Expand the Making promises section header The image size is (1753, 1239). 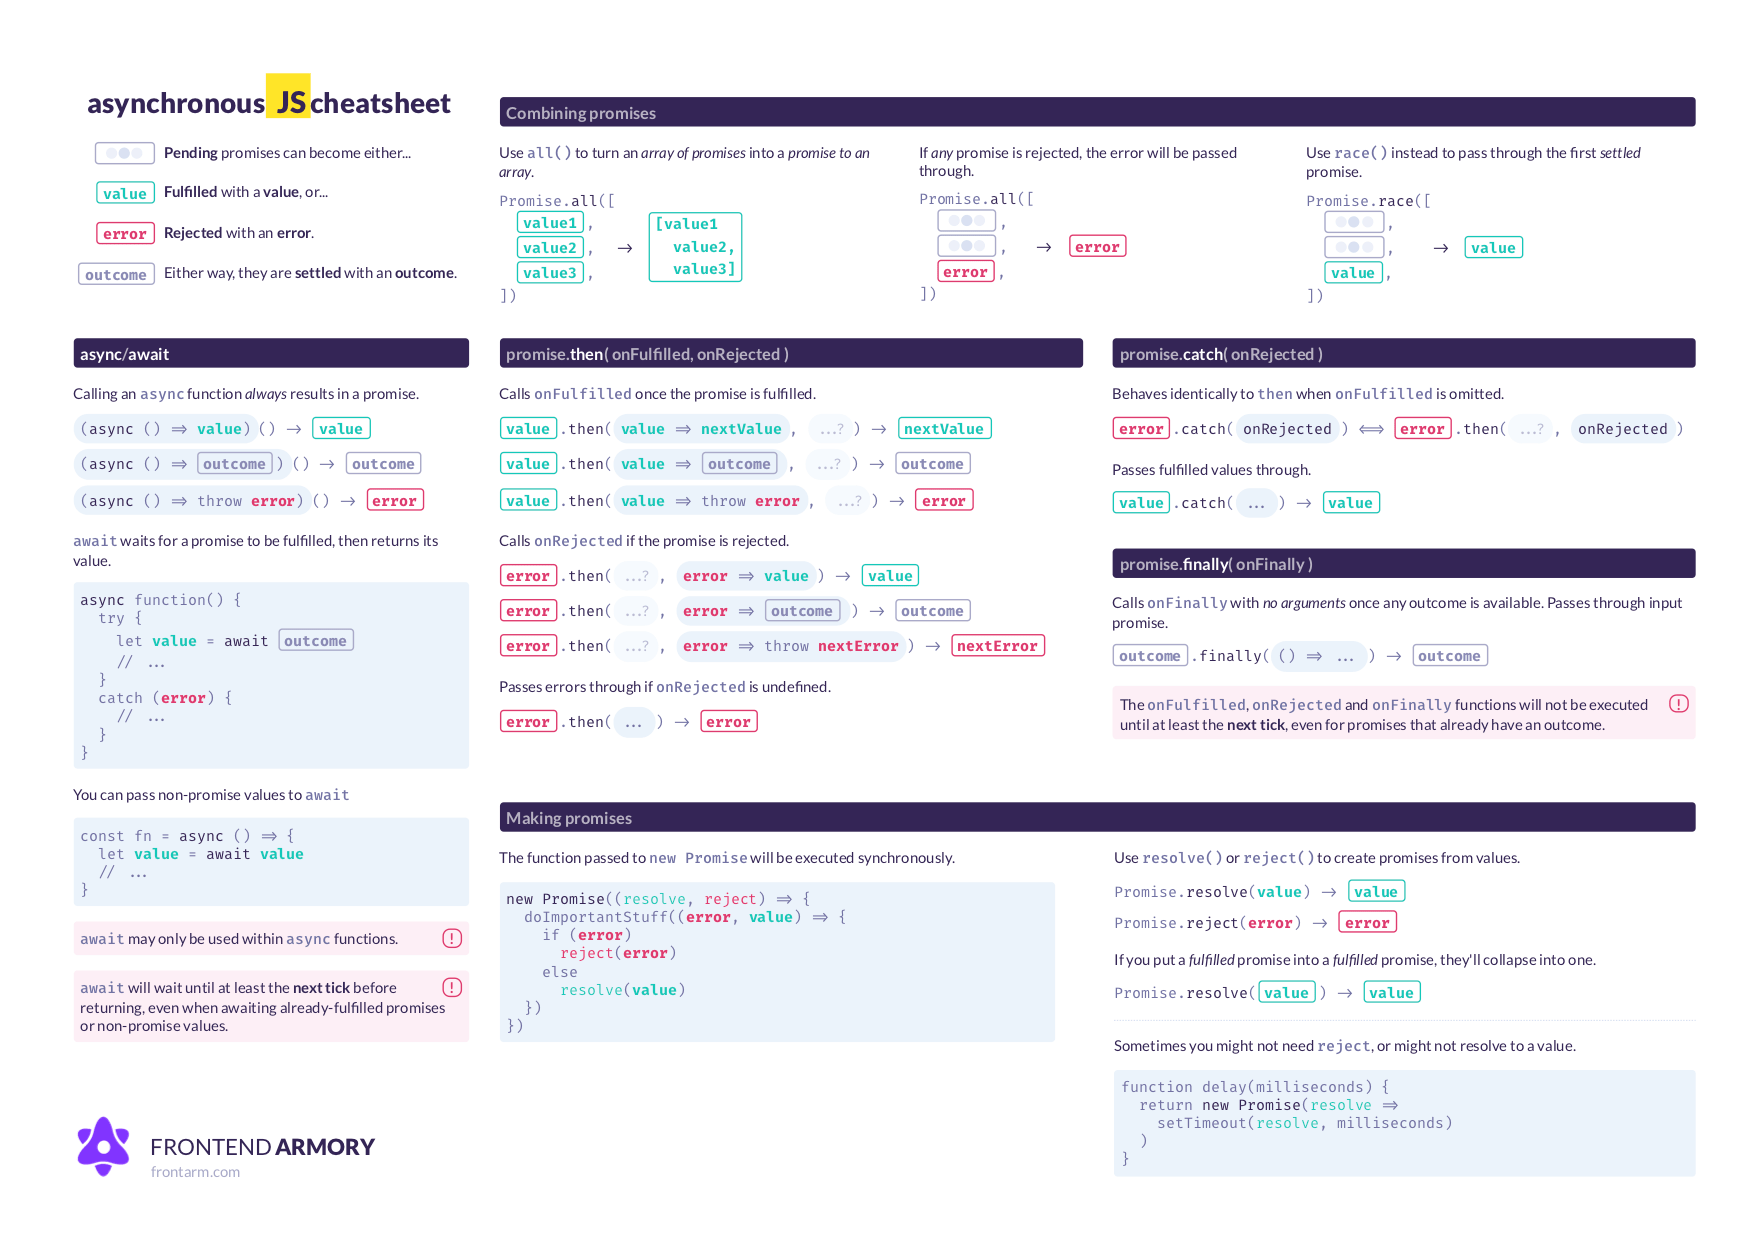(568, 817)
